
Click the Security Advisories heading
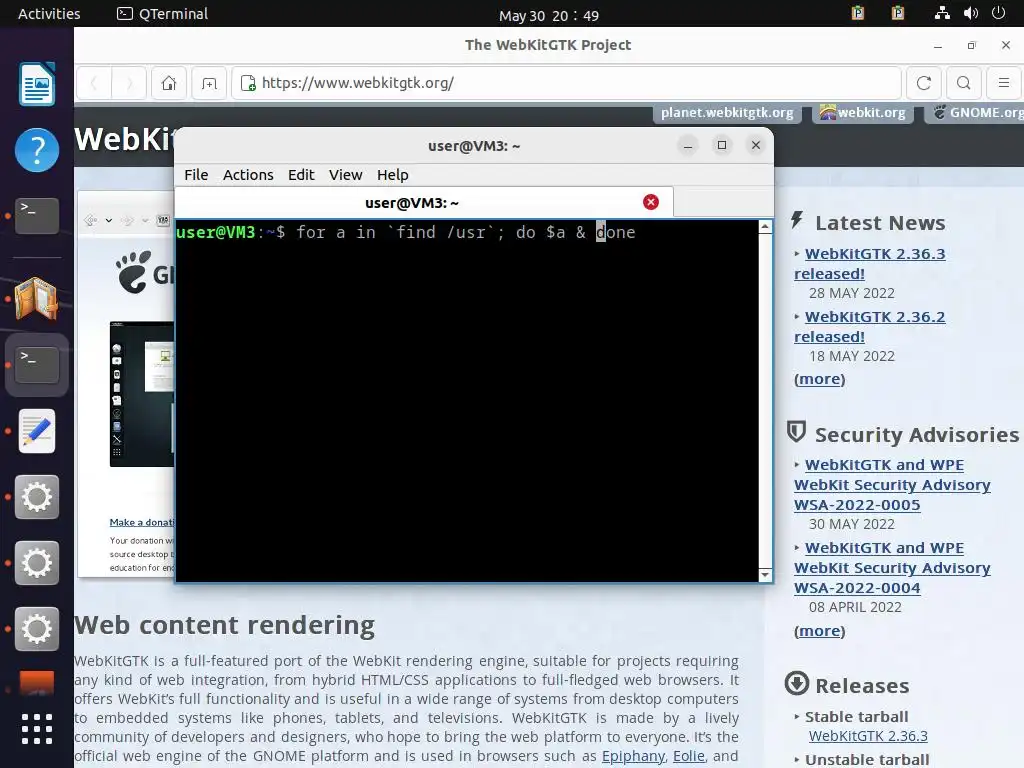[916, 435]
